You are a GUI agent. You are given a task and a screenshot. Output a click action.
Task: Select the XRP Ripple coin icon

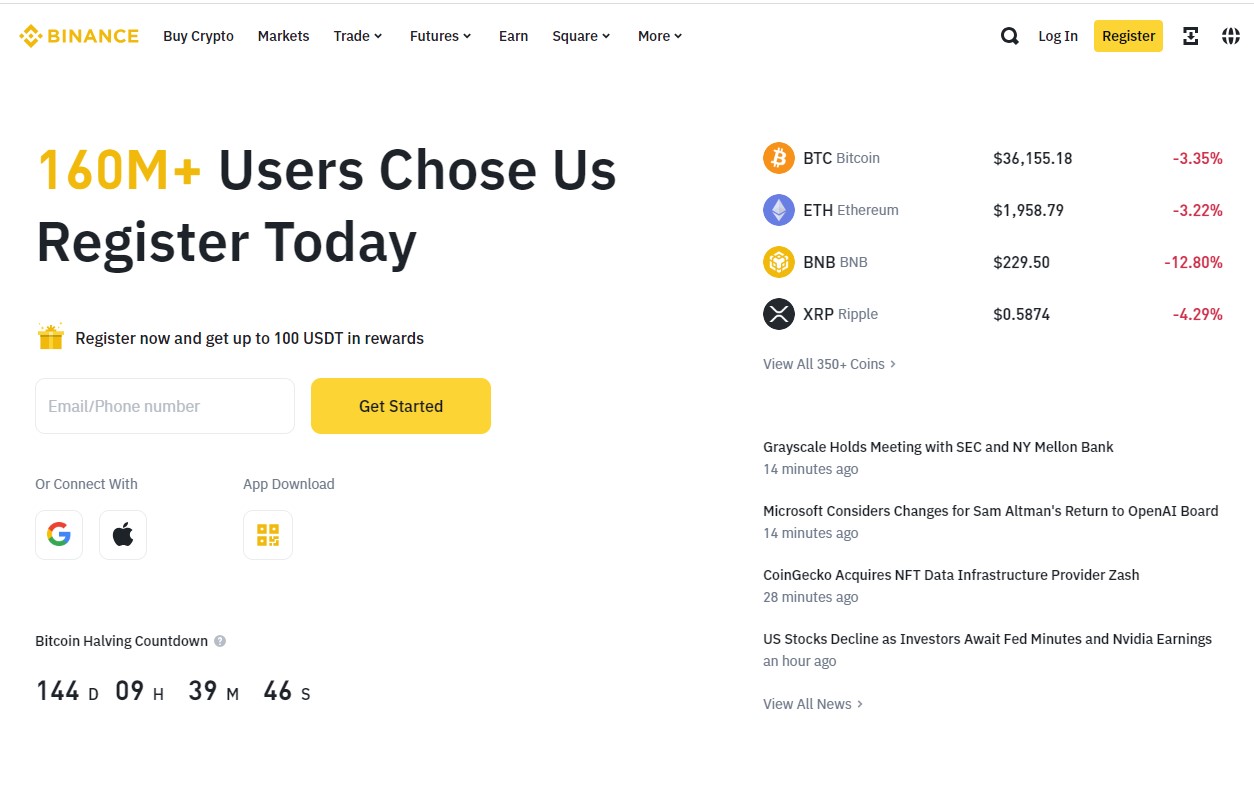779,314
